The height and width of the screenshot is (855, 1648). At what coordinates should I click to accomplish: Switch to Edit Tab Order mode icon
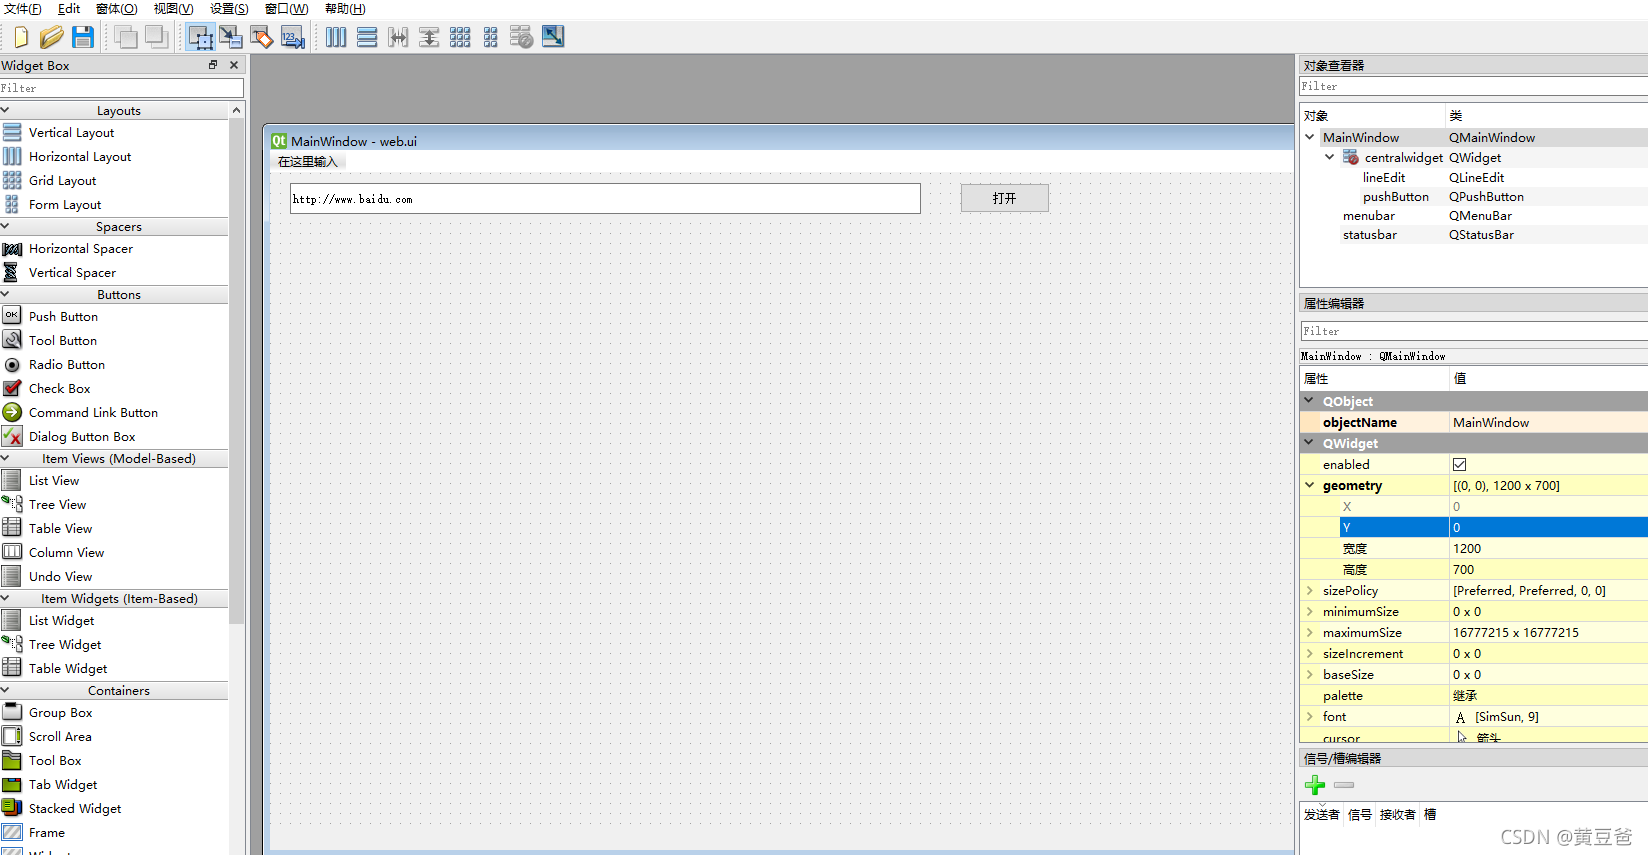(x=293, y=38)
